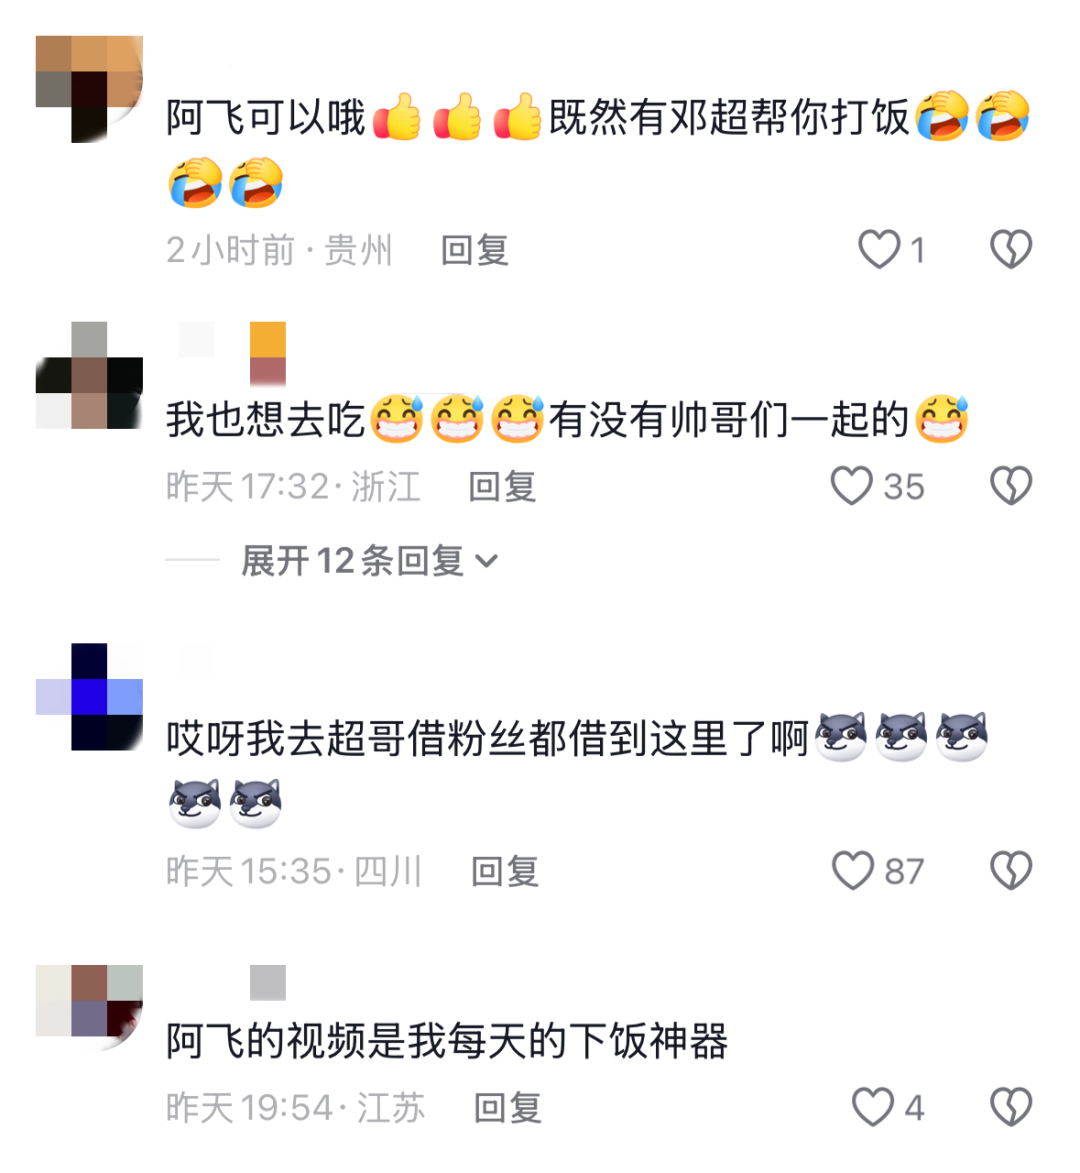Reply to the Zhejiang comment from 17:32
This screenshot has width=1080, height=1173.
(502, 487)
